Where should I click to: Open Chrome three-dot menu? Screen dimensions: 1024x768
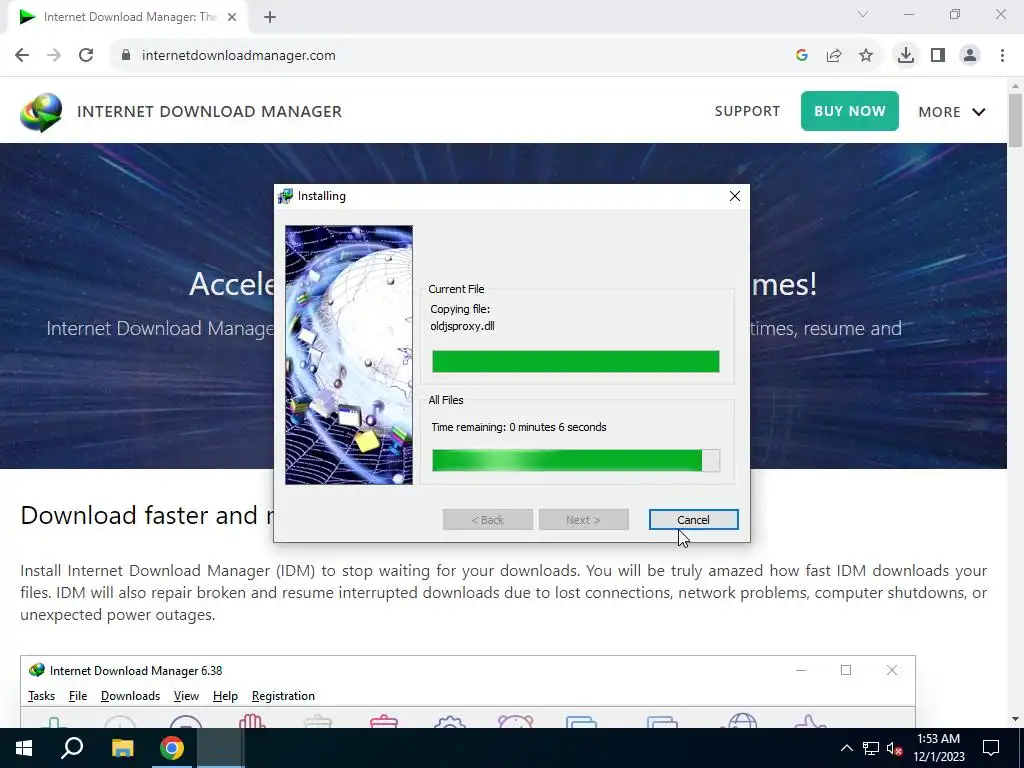click(1002, 56)
